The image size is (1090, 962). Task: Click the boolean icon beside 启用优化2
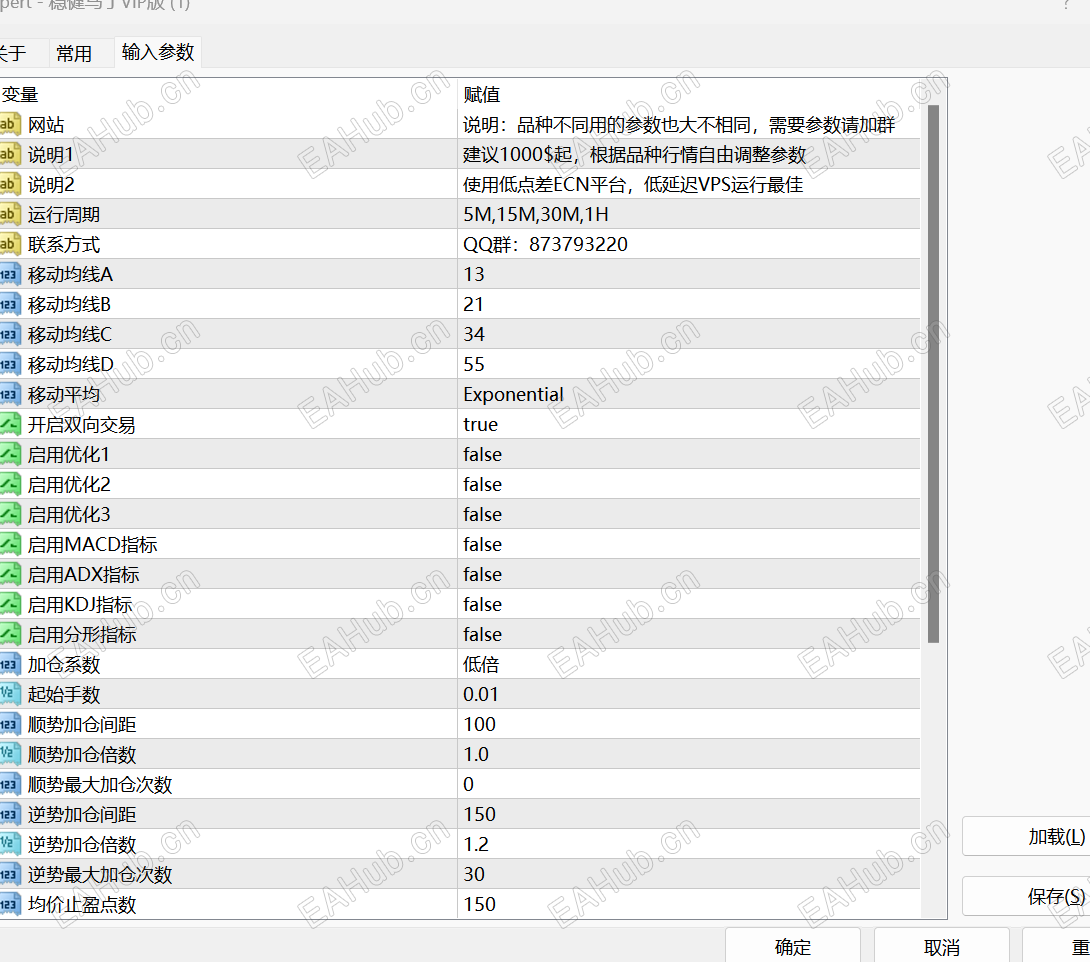pos(9,484)
